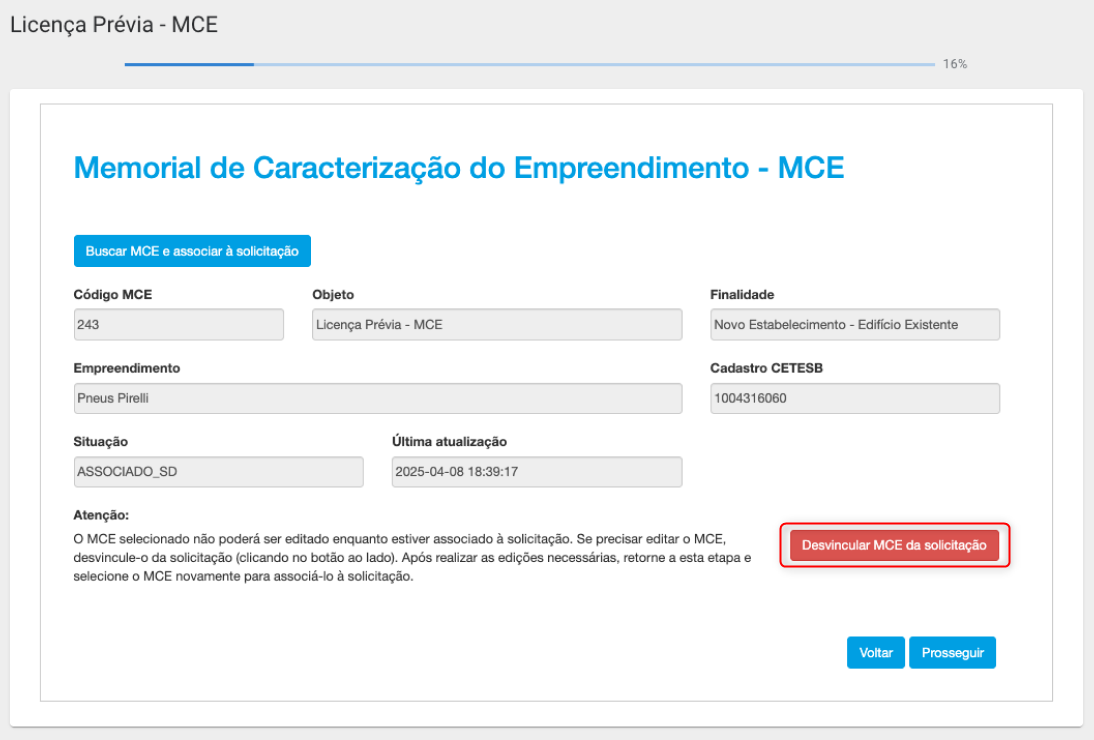Image resolution: width=1094 pixels, height=740 pixels.
Task: Click the Objeto label
Action: [x=333, y=294]
